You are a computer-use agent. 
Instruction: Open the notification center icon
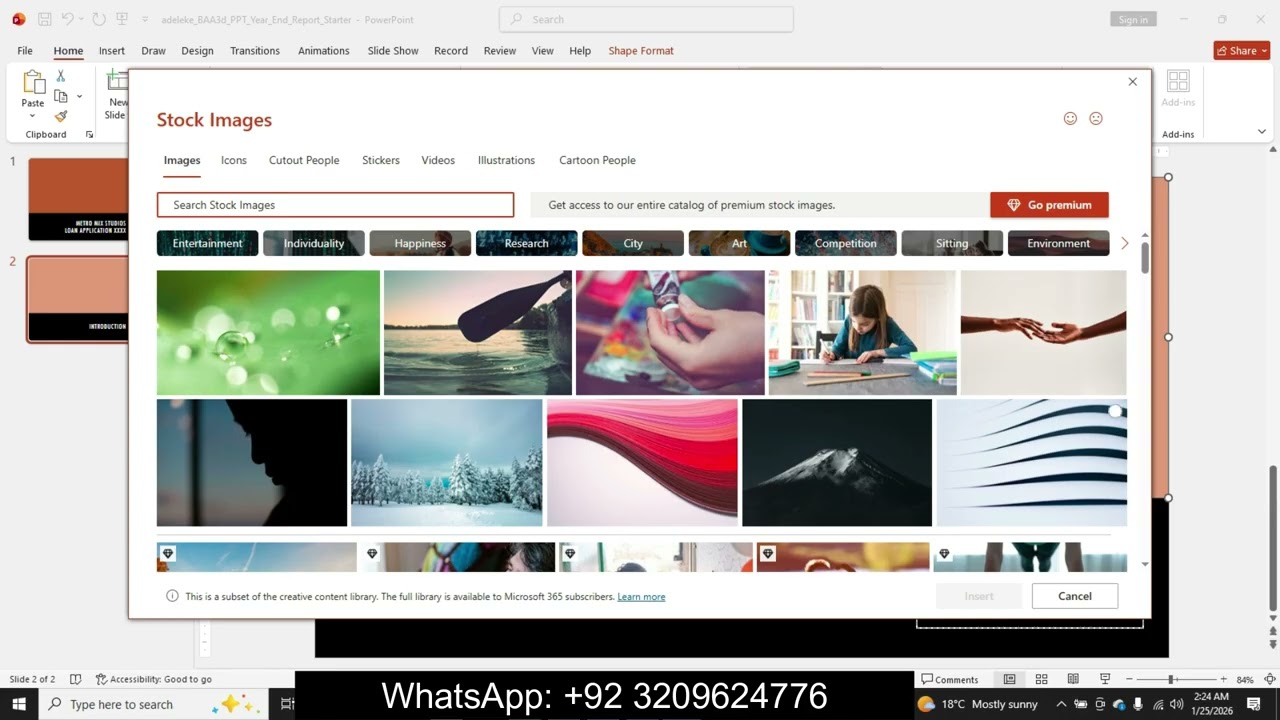pos(1254,704)
